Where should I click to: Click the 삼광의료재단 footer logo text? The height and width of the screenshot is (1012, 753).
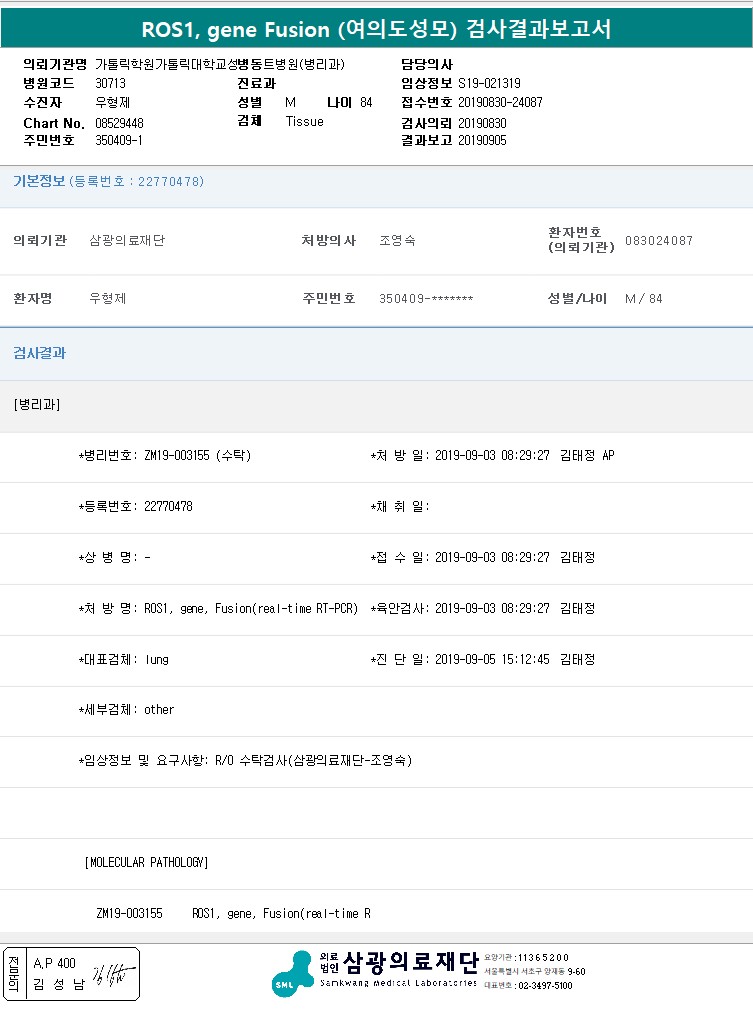point(409,962)
